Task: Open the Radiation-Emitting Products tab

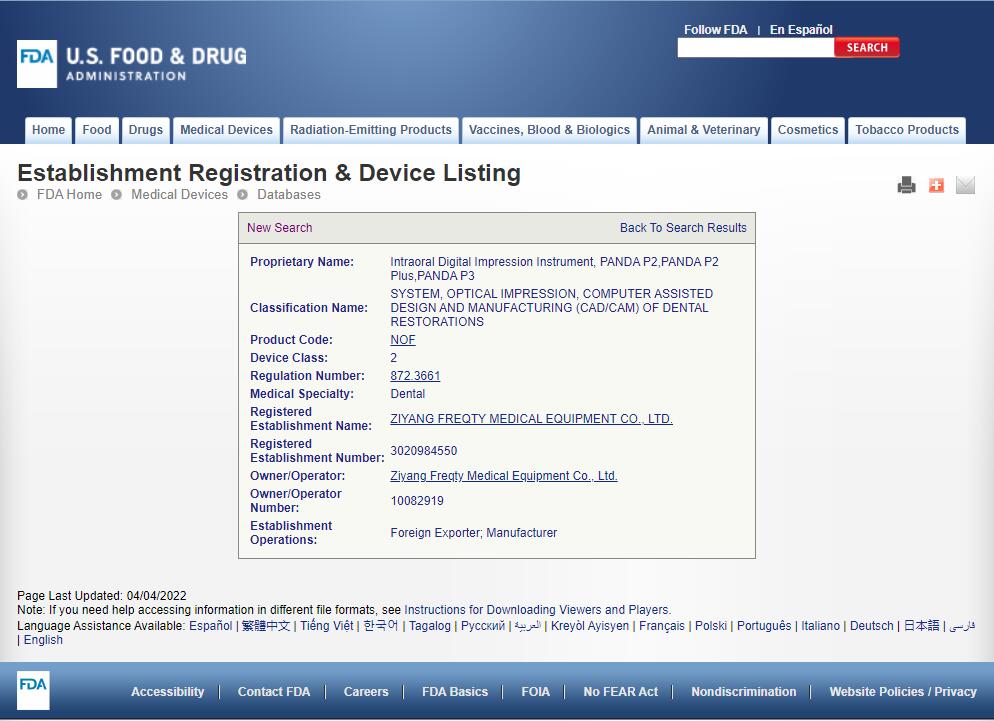Action: 371,130
